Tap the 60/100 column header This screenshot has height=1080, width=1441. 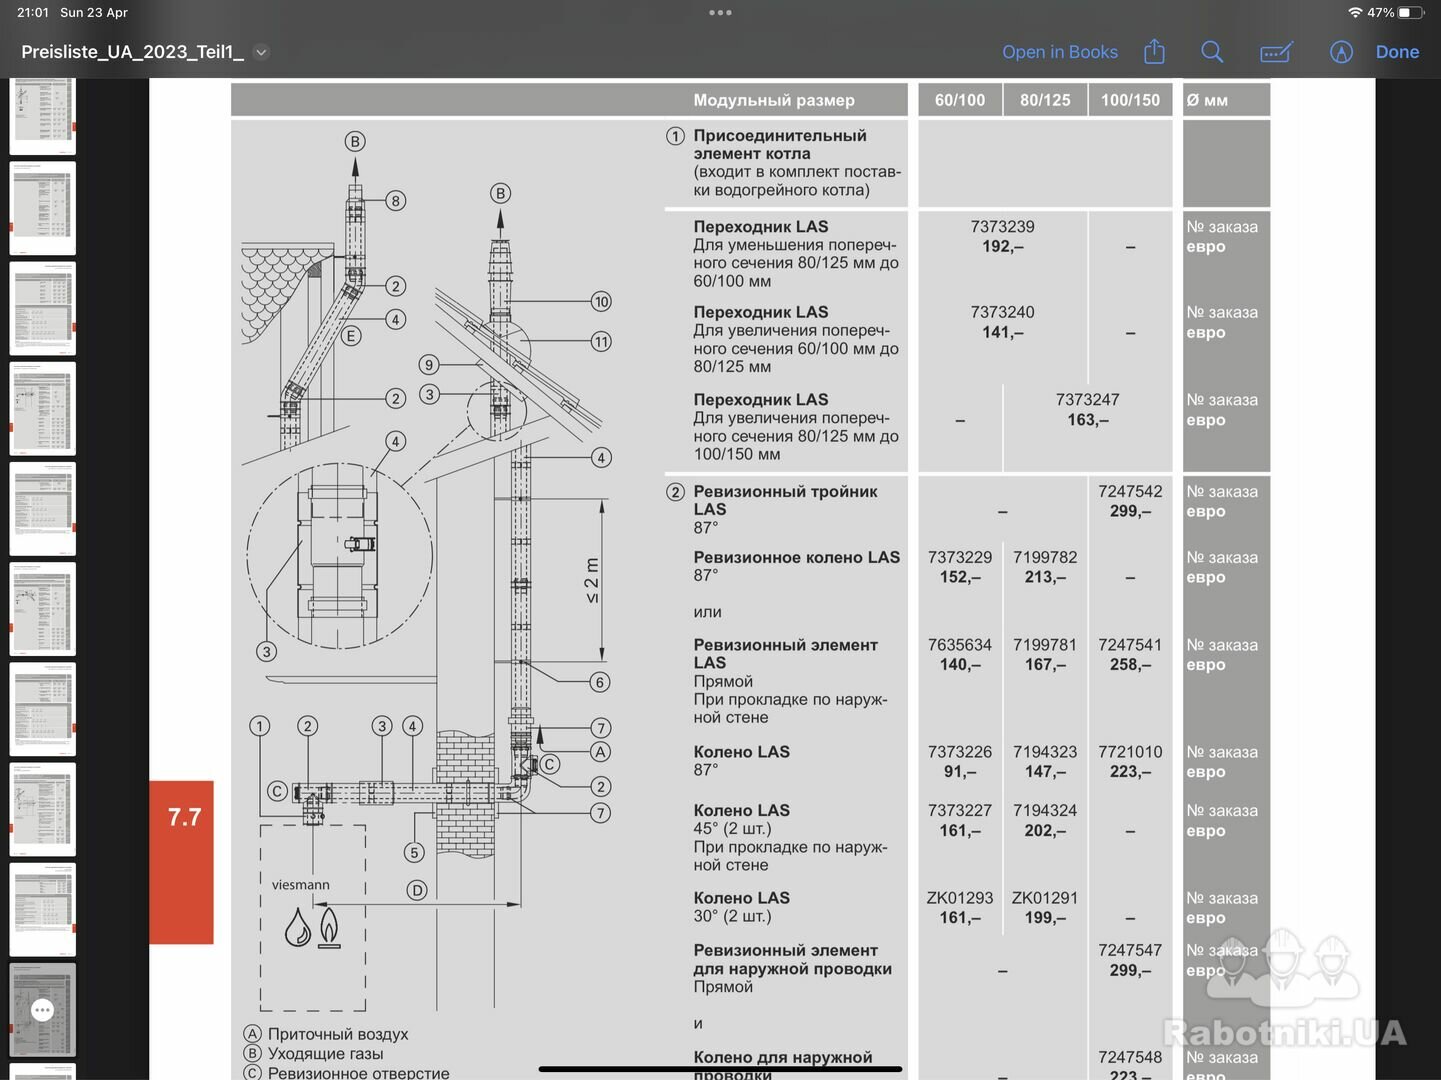pos(960,100)
